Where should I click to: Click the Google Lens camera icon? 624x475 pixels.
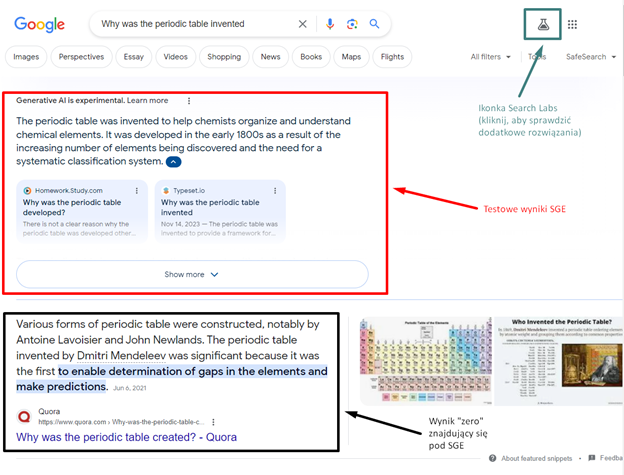tap(352, 24)
